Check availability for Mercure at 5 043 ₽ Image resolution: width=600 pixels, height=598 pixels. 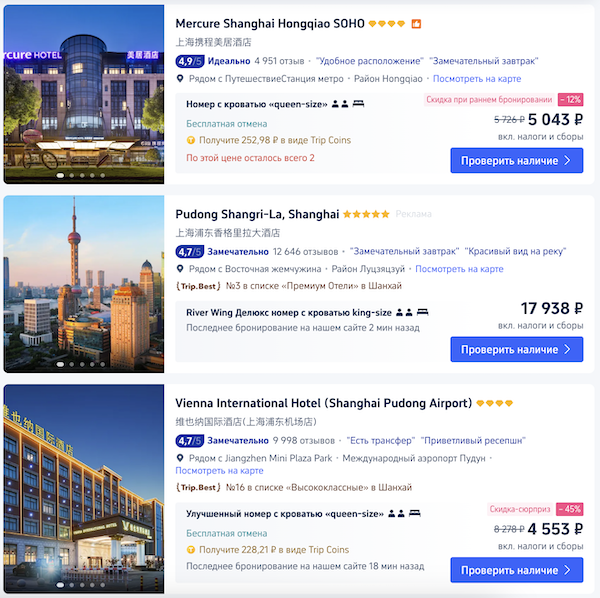517,160
